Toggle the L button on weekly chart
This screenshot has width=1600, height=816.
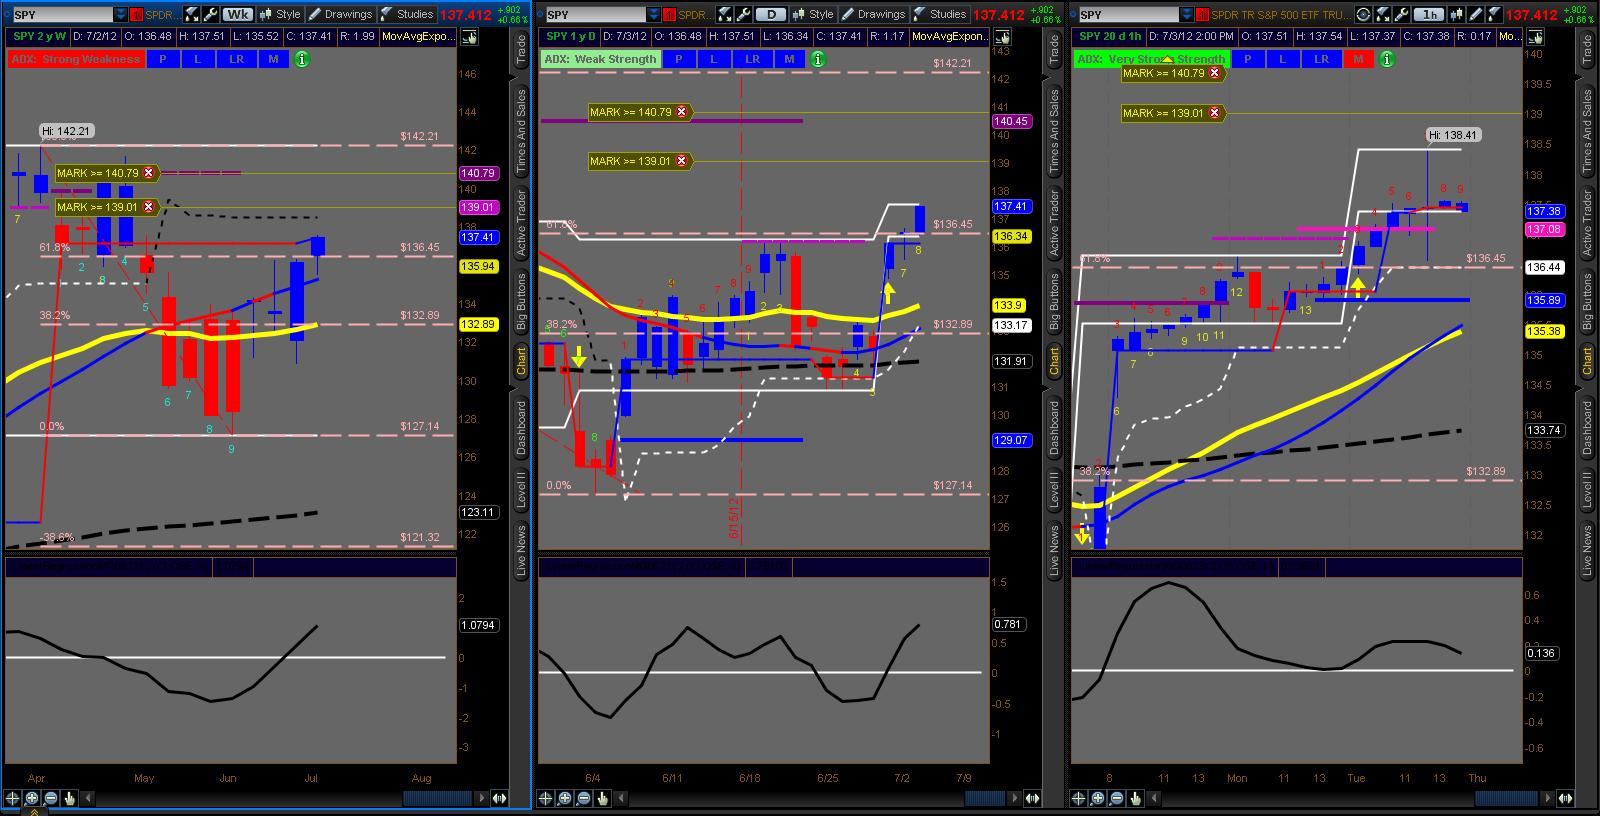(197, 59)
